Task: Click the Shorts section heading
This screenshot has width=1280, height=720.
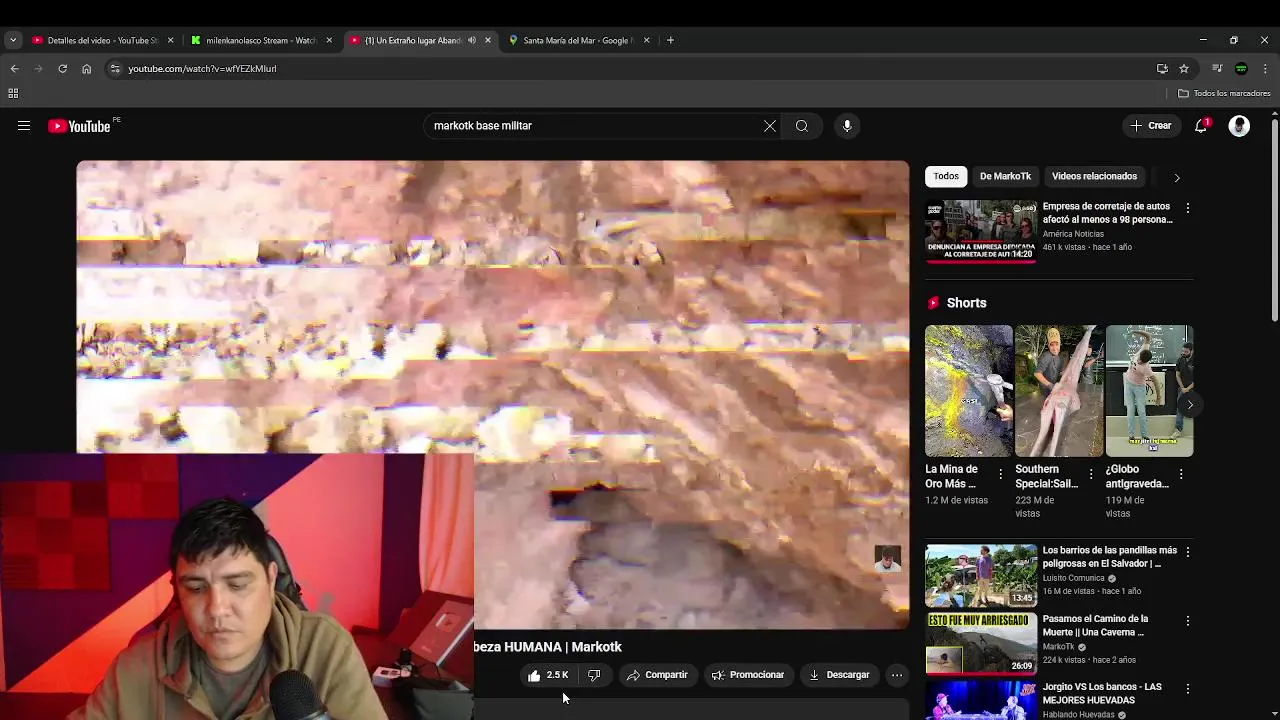Action: pyautogui.click(x=966, y=303)
